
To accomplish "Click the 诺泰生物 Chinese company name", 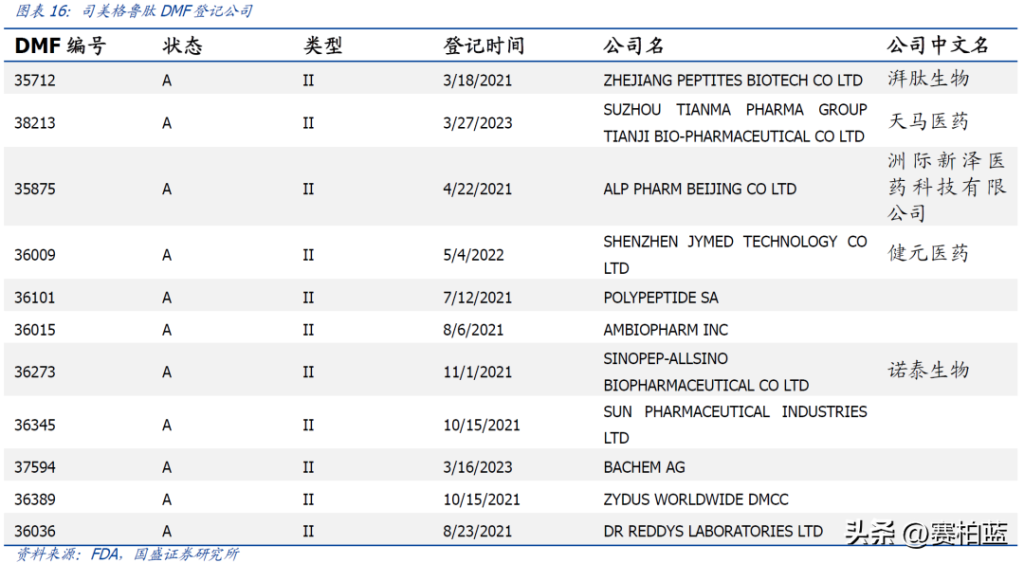I will click(928, 370).
